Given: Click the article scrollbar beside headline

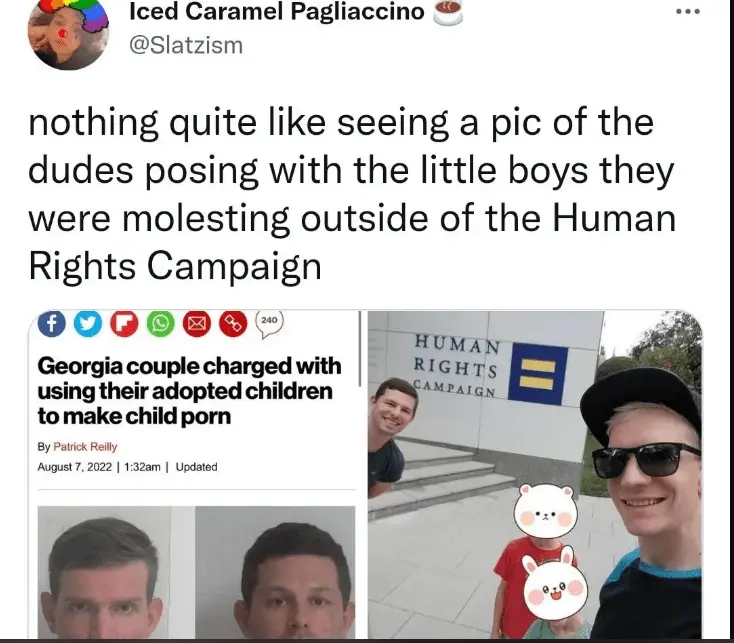Looking at the screenshot, I should (x=360, y=349).
